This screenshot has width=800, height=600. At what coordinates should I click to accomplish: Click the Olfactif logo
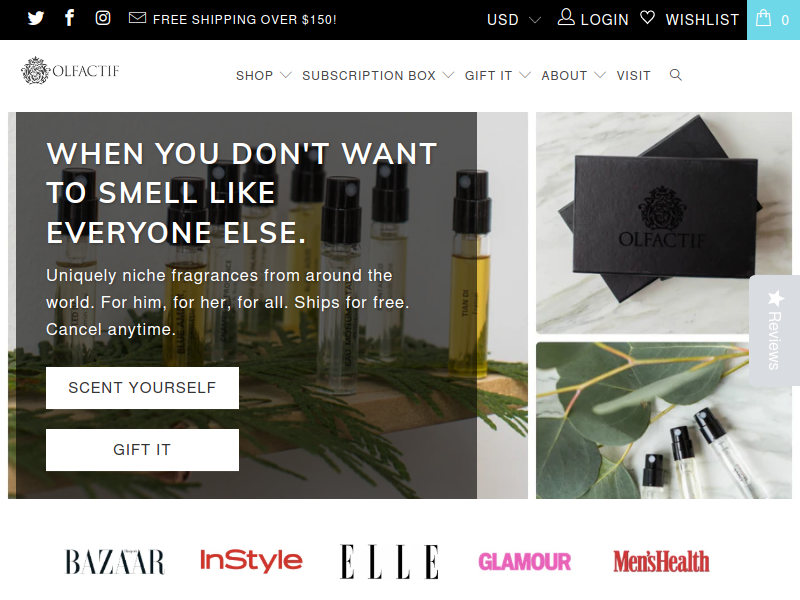coord(70,70)
